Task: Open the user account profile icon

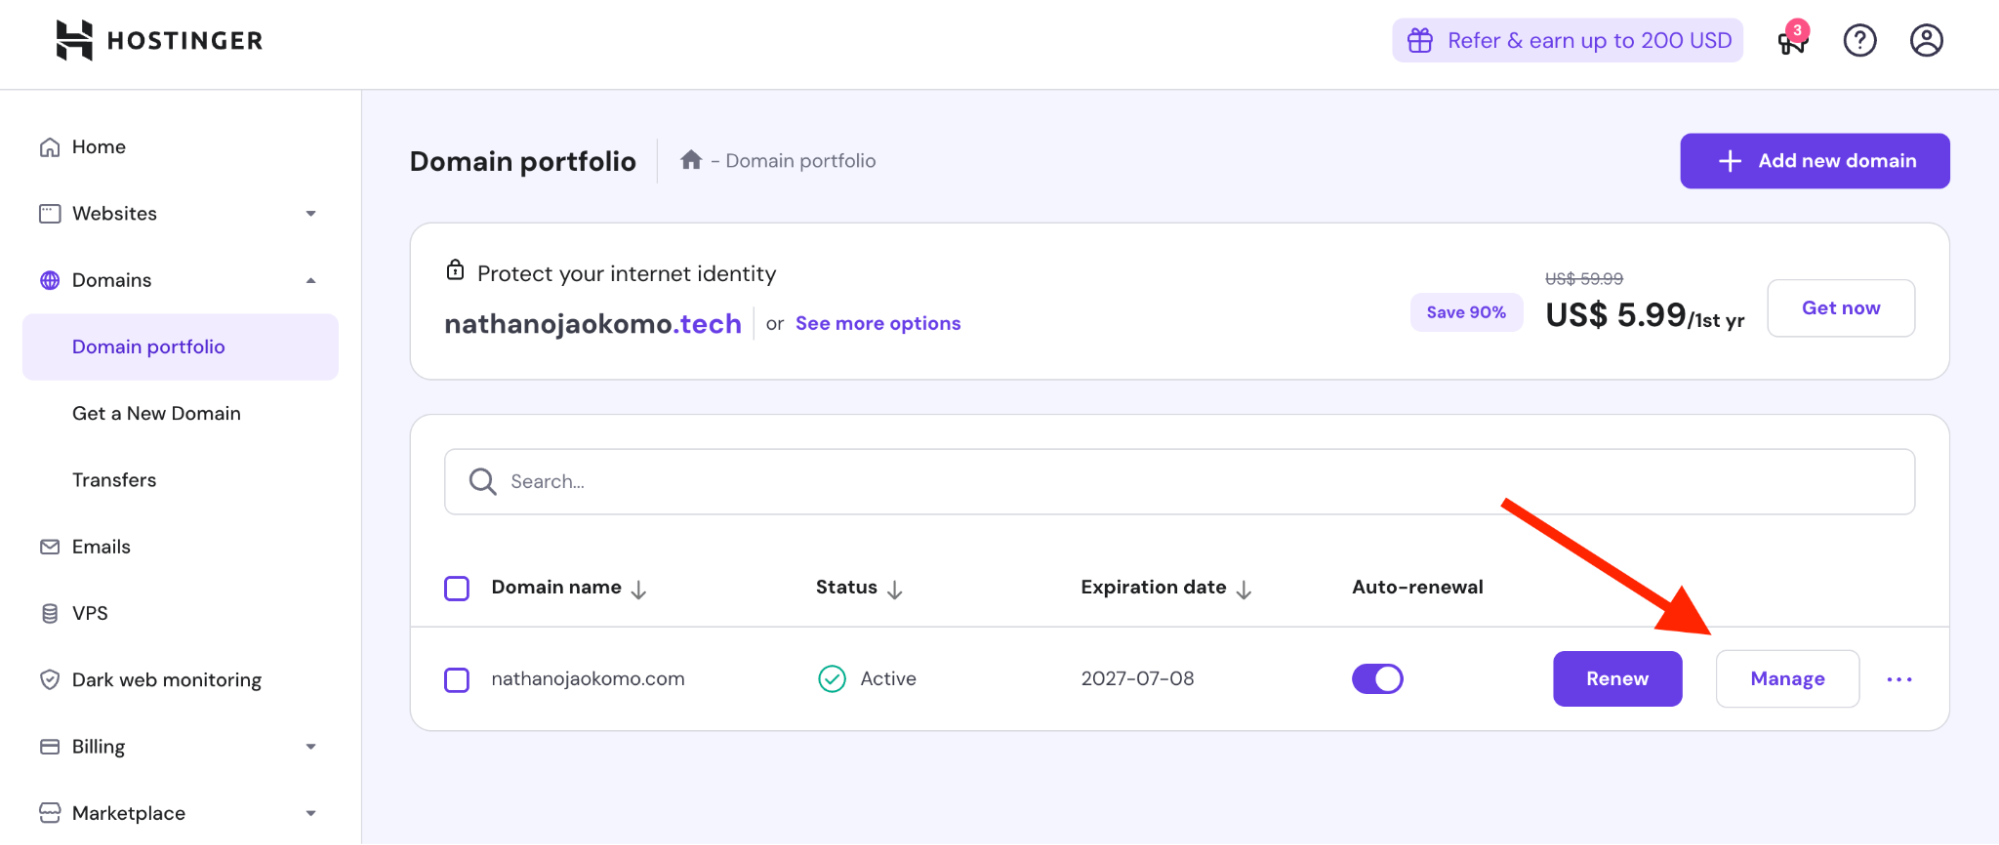Action: pyautogui.click(x=1926, y=41)
